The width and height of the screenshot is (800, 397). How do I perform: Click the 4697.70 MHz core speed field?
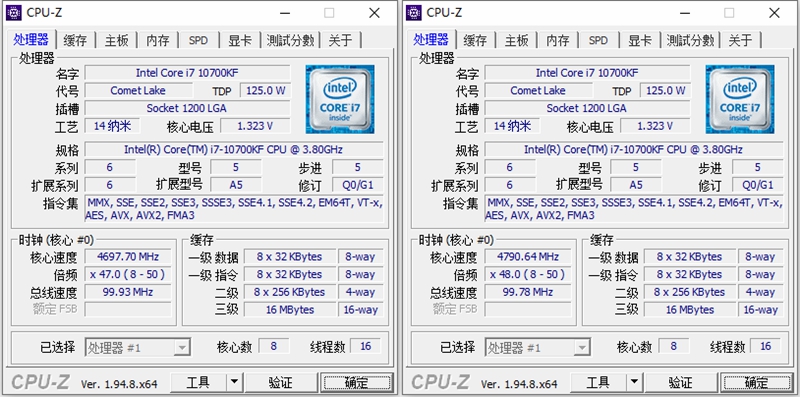pos(128,257)
